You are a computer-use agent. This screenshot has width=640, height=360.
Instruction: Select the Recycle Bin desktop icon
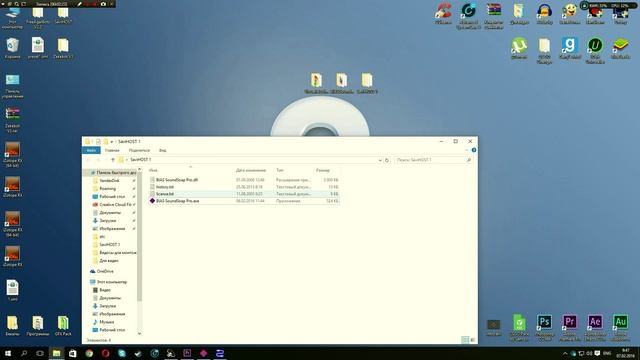click(12, 48)
